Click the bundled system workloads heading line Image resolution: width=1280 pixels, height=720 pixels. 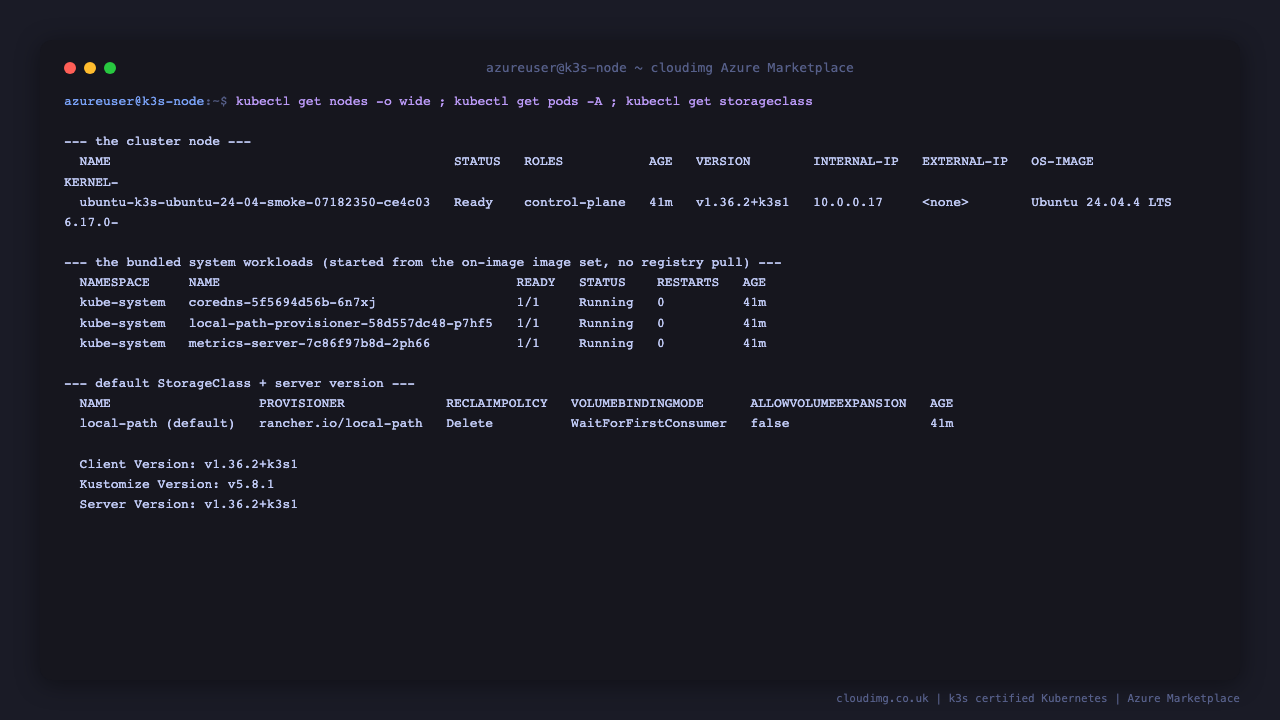423,263
